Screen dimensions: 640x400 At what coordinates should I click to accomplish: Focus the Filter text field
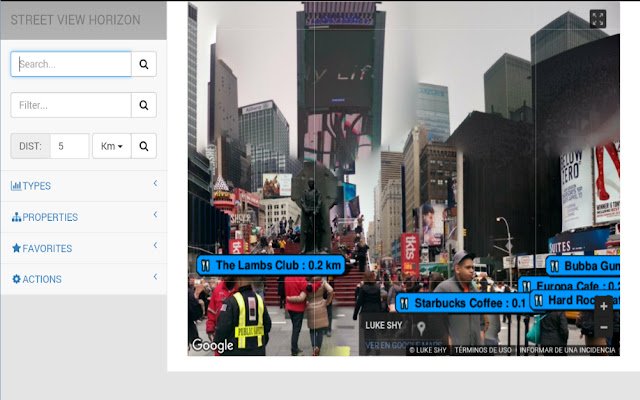(x=71, y=105)
